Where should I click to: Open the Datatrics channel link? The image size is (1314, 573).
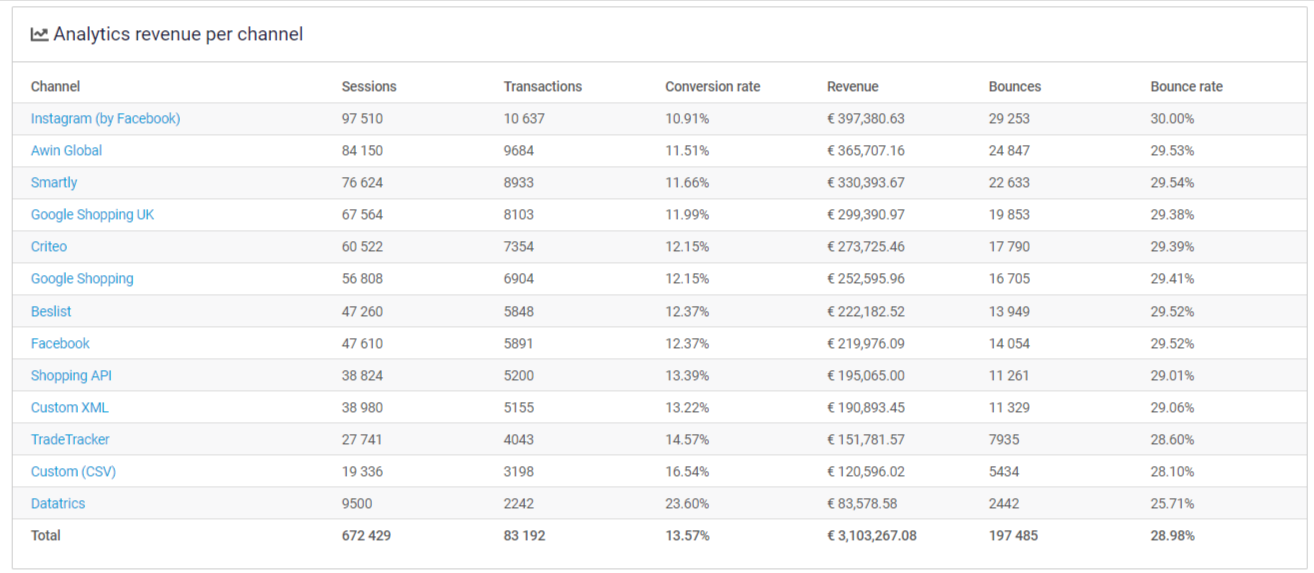click(x=58, y=503)
